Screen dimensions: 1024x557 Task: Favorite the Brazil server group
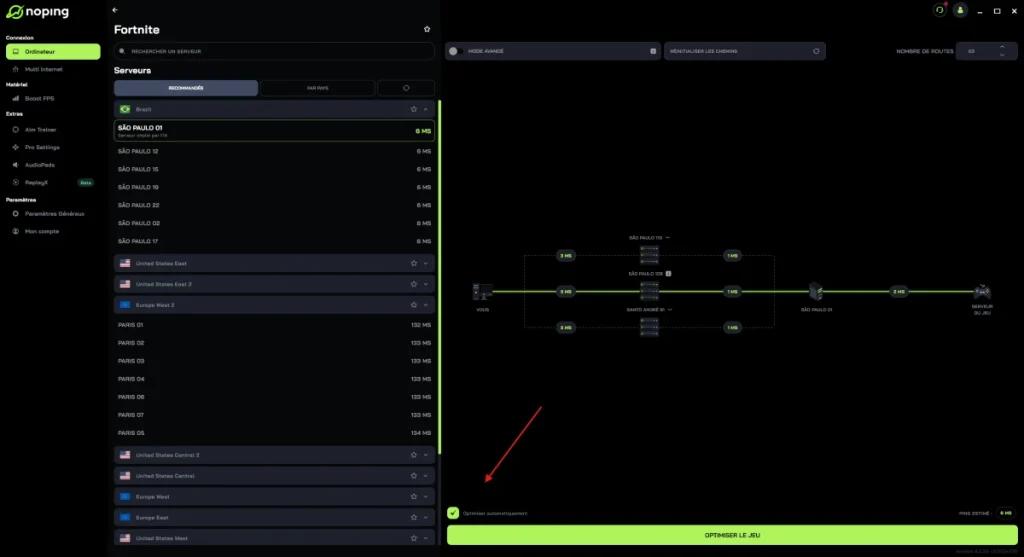click(x=413, y=109)
